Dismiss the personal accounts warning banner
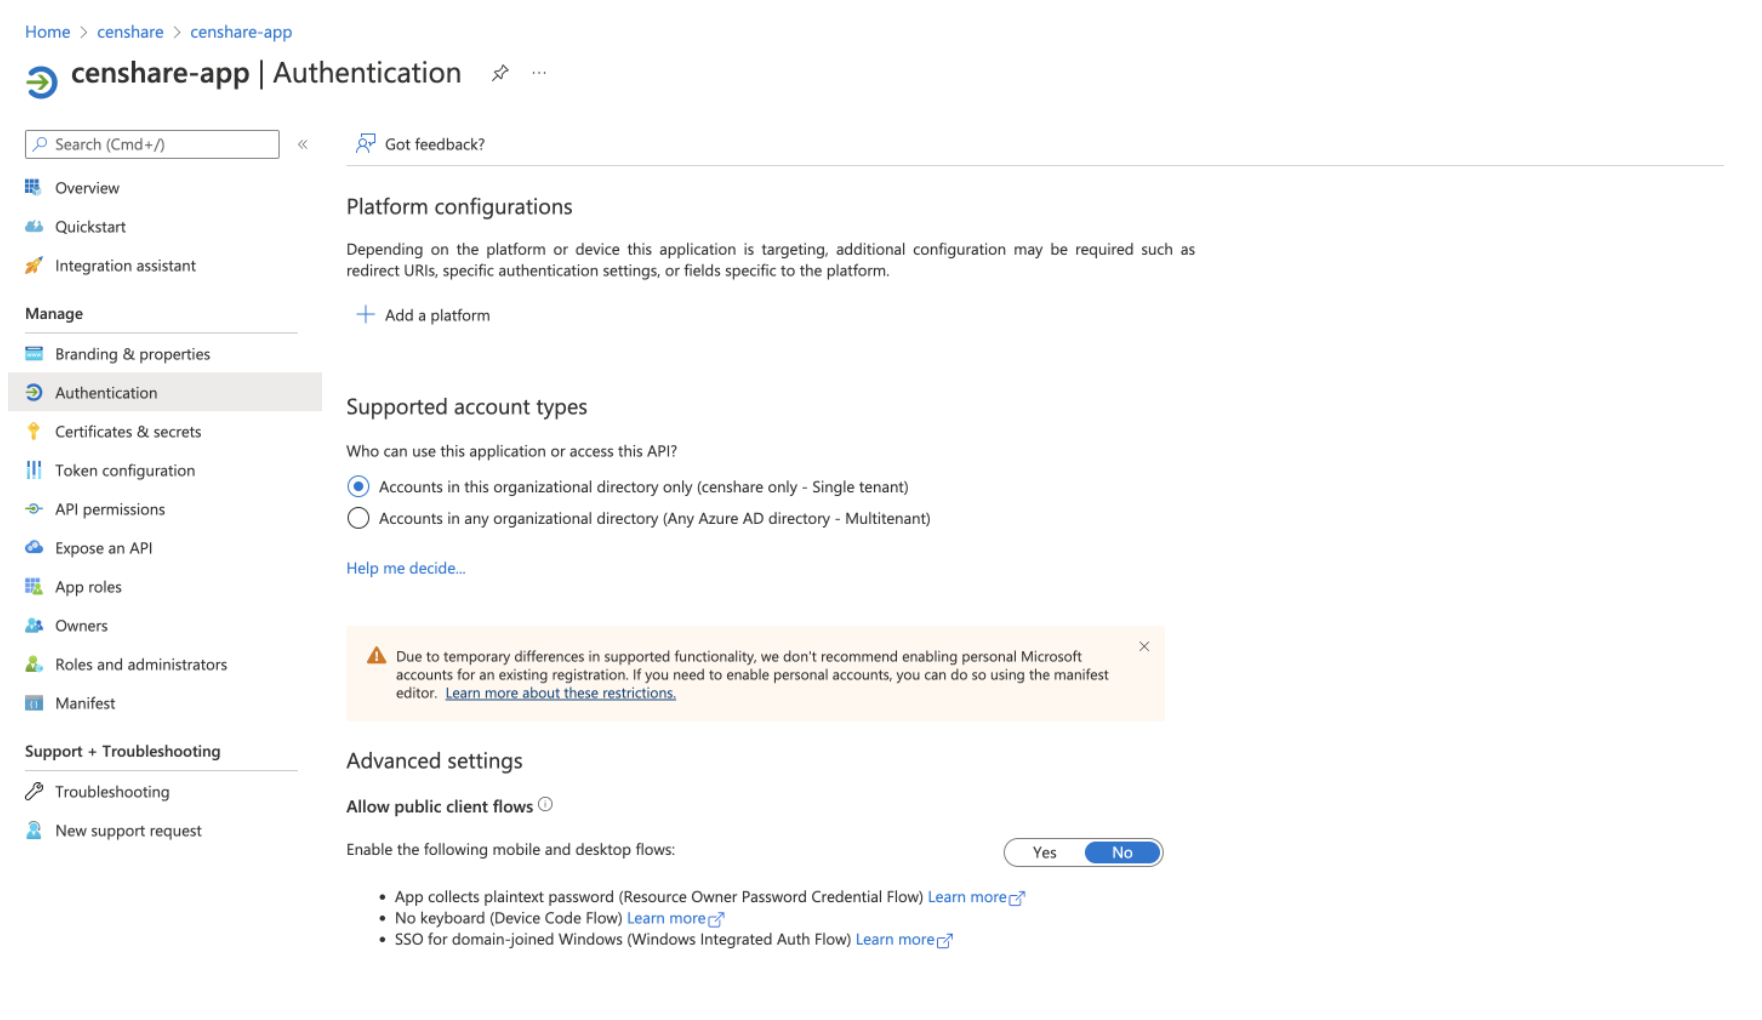The width and height of the screenshot is (1762, 1020). [1144, 647]
